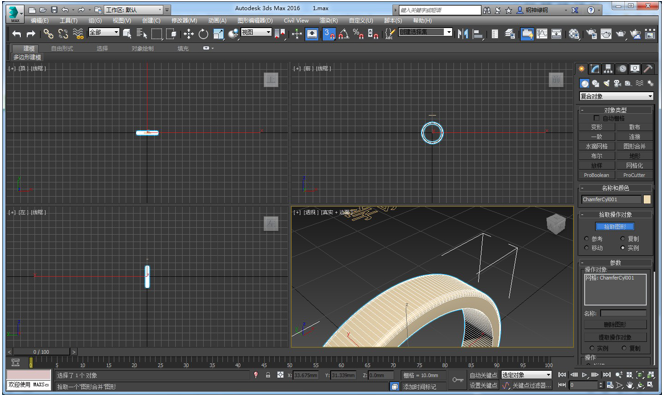
Task: Click the undo arrow in main toolbar
Action: click(x=17, y=34)
